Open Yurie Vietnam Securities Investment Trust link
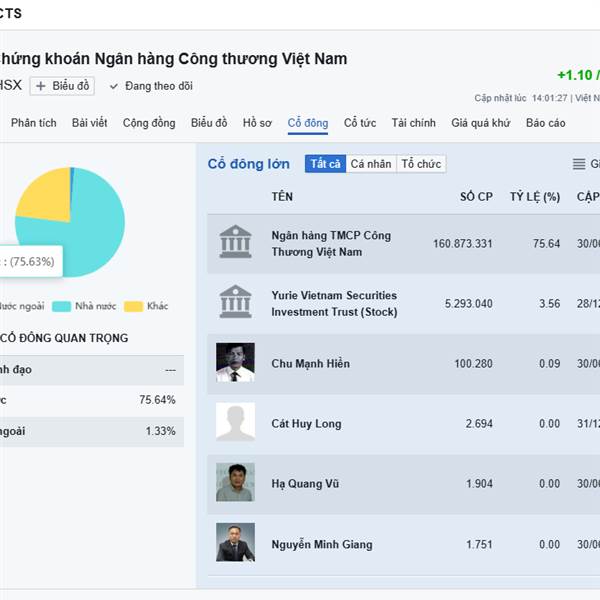 334,303
